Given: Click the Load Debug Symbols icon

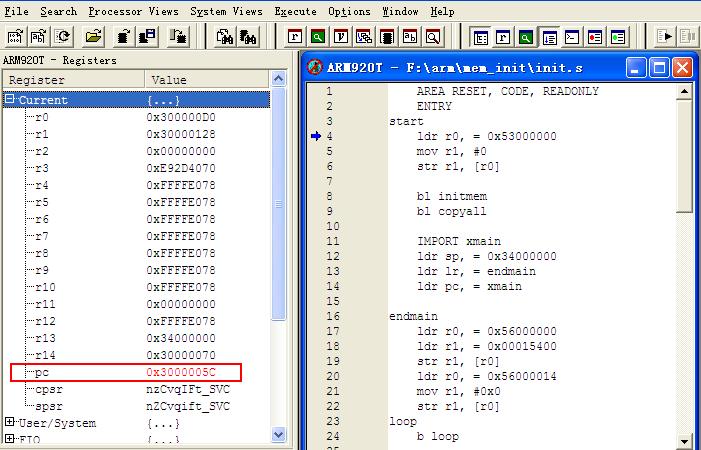Looking at the screenshot, I should click(39, 37).
